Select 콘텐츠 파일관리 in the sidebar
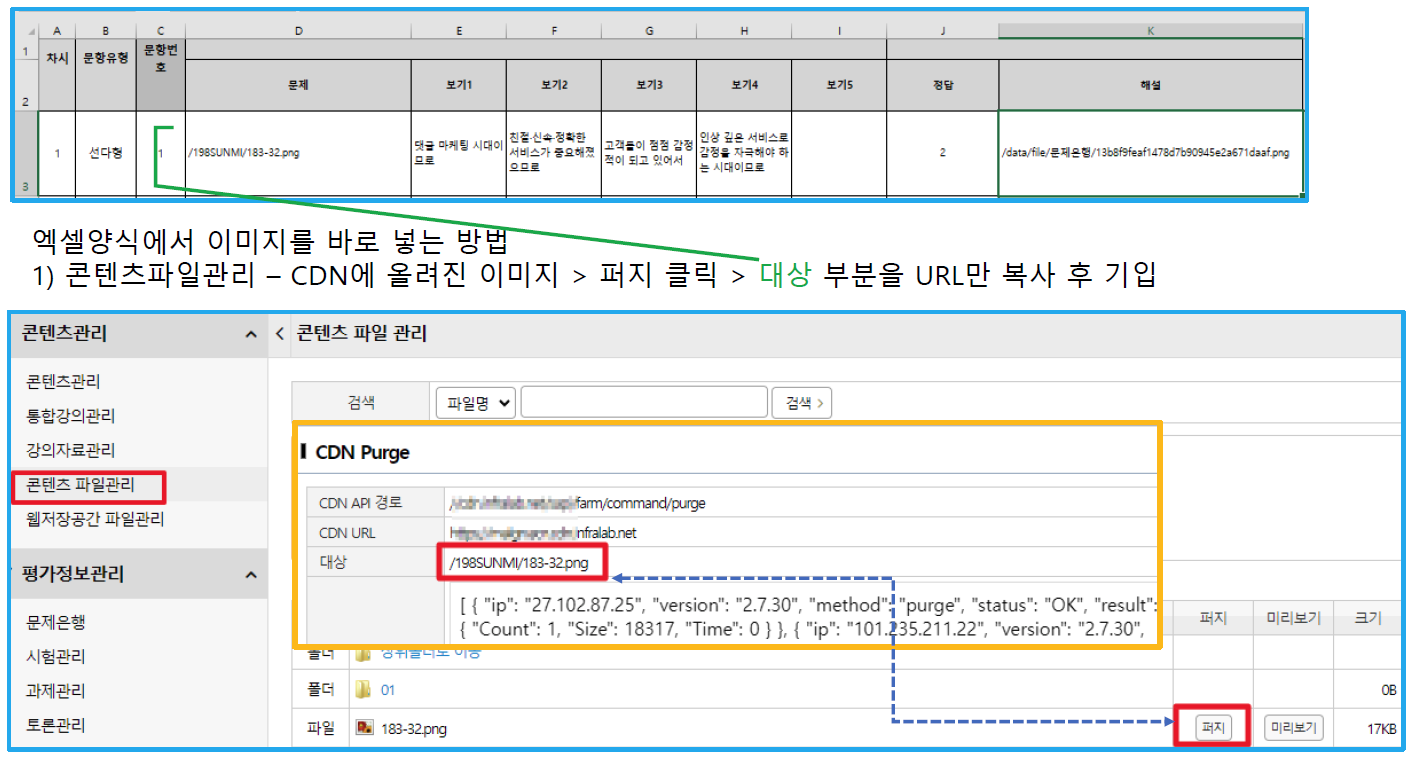 click(81, 485)
